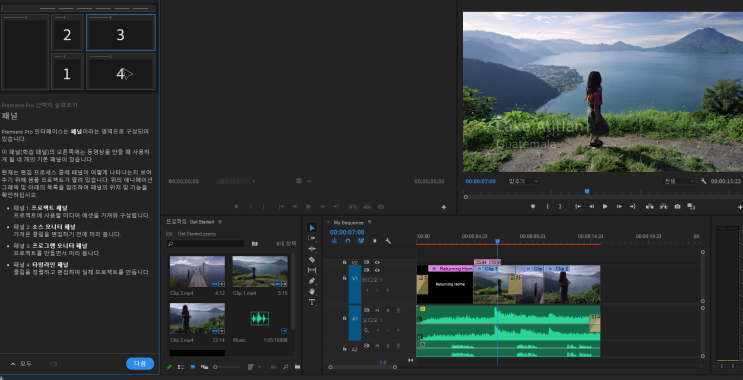This screenshot has width=743, height=380.
Task: Open Program Monitor zoom level dropdown
Action: pos(524,181)
